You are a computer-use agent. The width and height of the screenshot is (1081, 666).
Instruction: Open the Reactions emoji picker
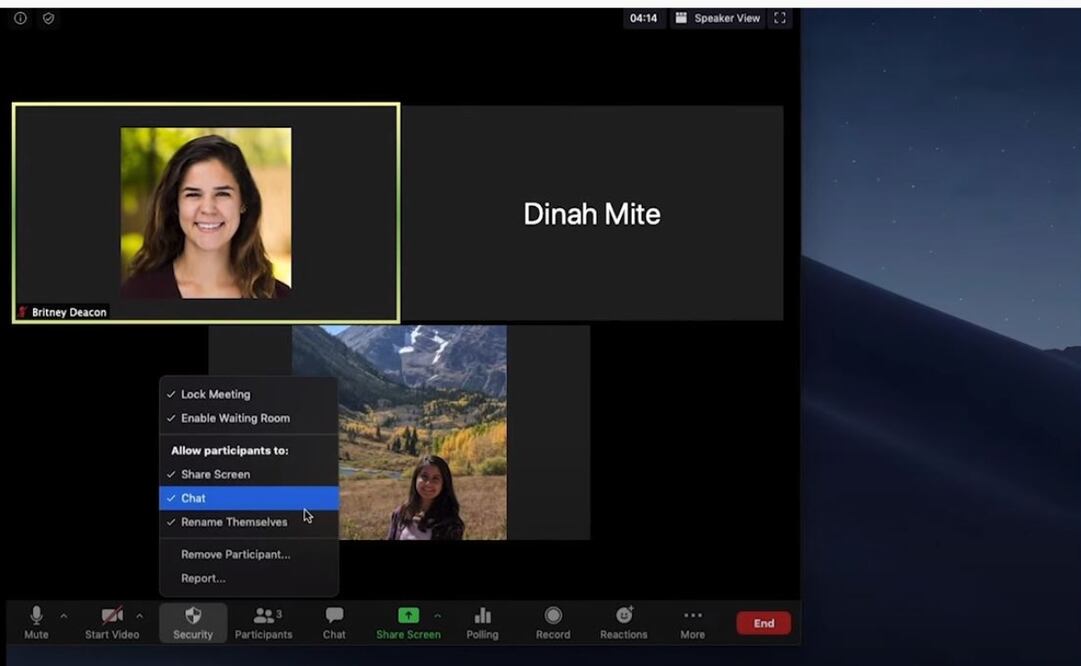624,616
